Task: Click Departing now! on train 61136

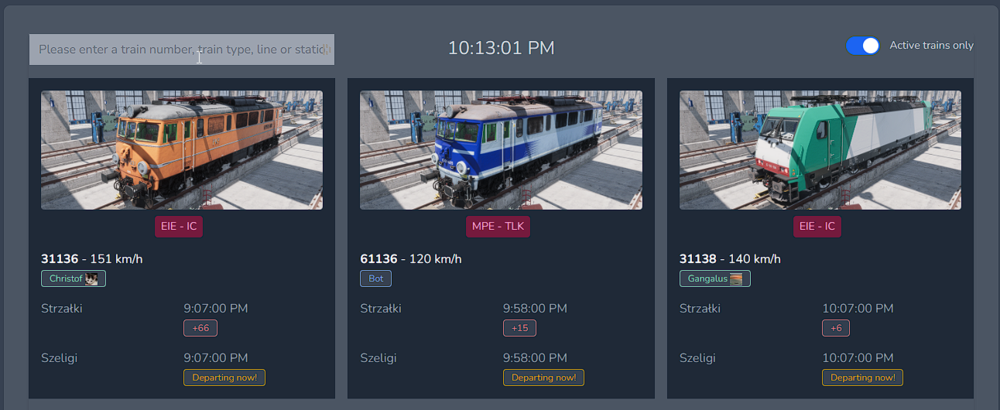Action: (544, 377)
